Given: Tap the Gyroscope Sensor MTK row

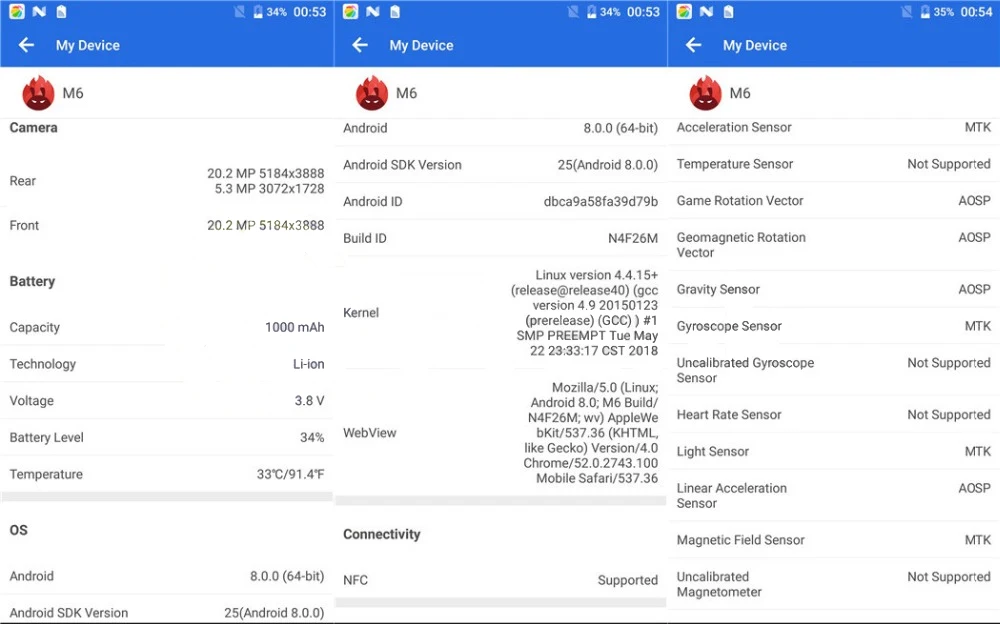Looking at the screenshot, I should point(834,326).
